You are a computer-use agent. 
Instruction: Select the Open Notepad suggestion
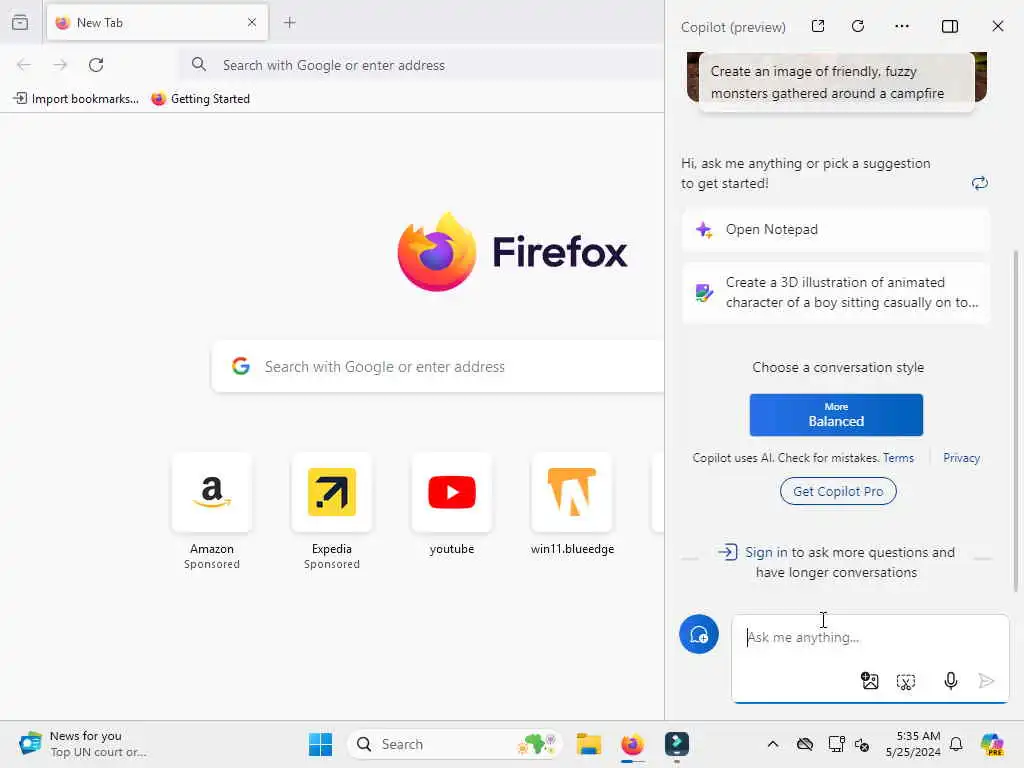coord(836,230)
